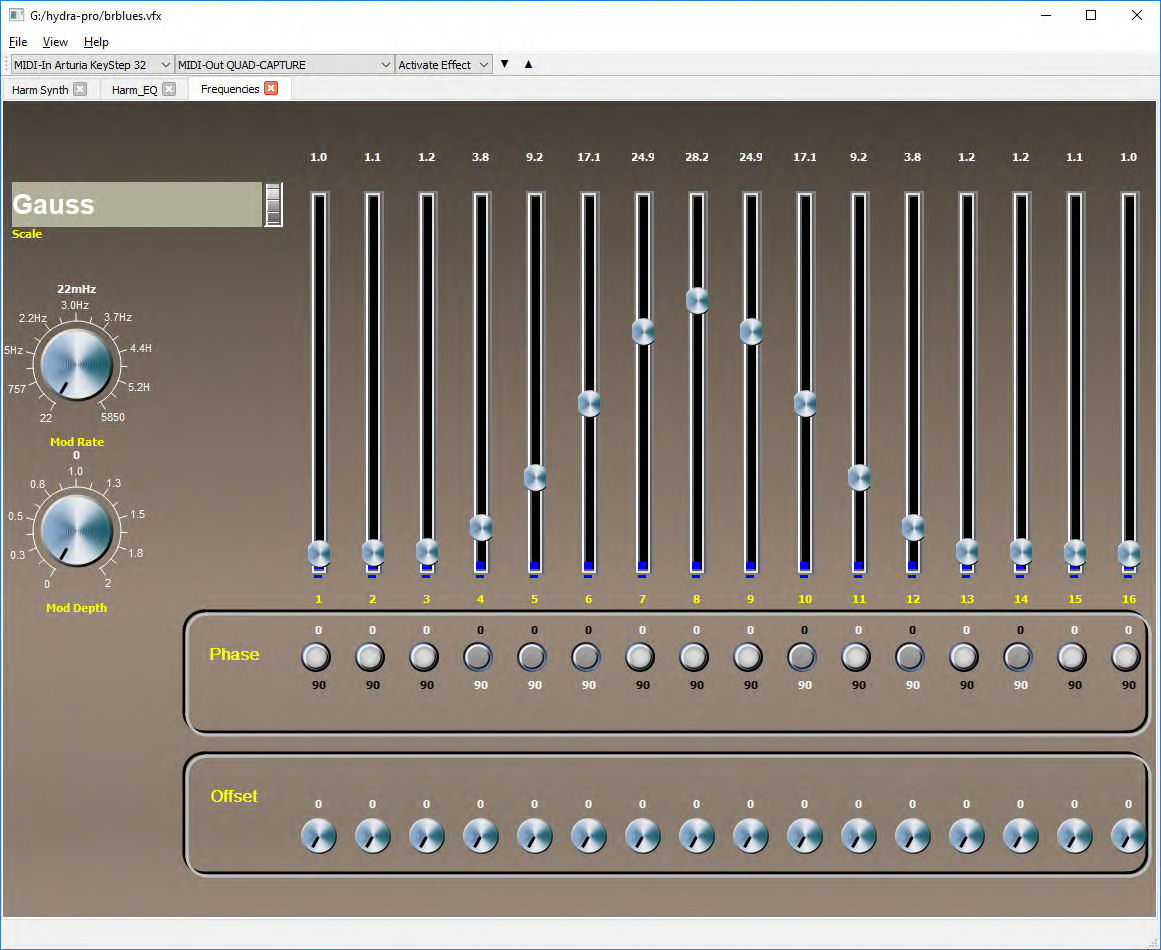
Task: Toggle the Phase button for channel 4
Action: (x=478, y=657)
